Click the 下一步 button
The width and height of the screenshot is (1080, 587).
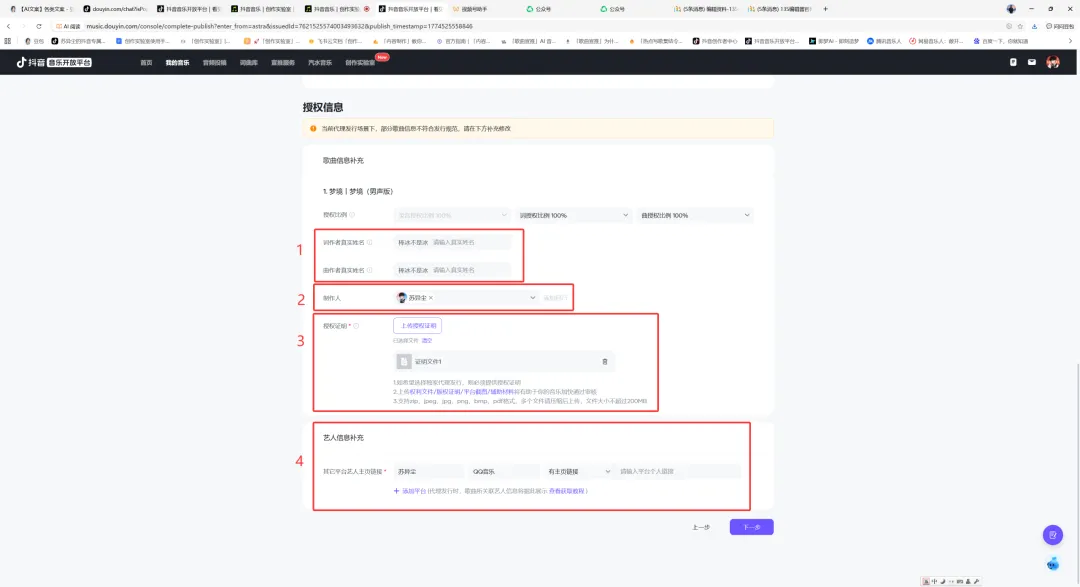(751, 527)
